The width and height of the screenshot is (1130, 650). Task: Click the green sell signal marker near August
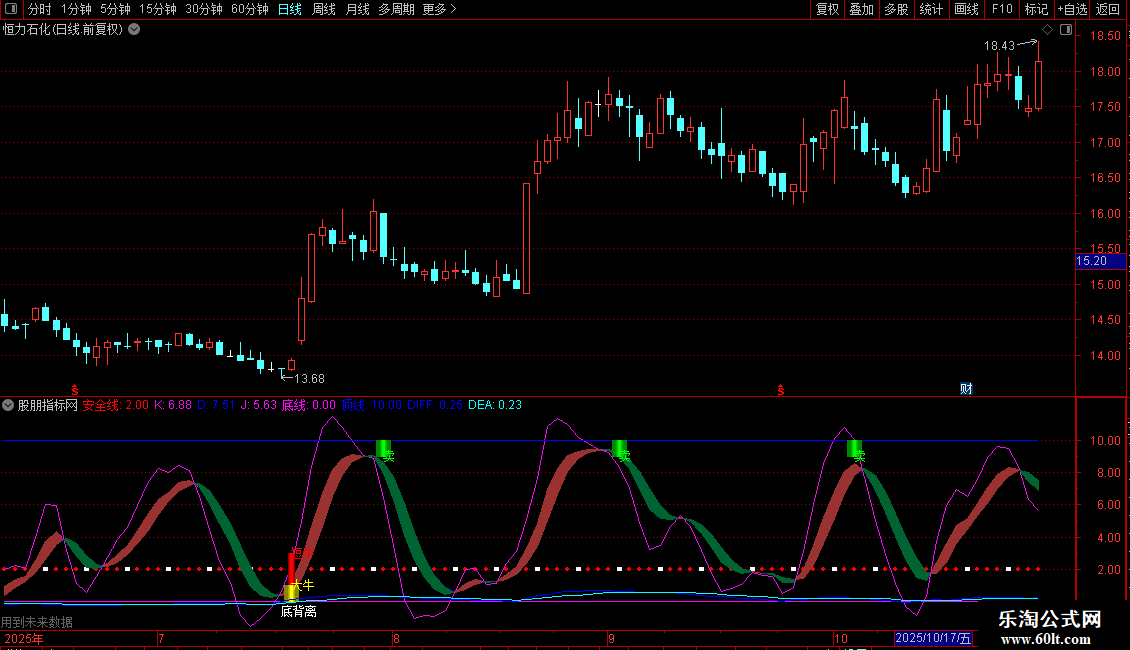click(383, 450)
